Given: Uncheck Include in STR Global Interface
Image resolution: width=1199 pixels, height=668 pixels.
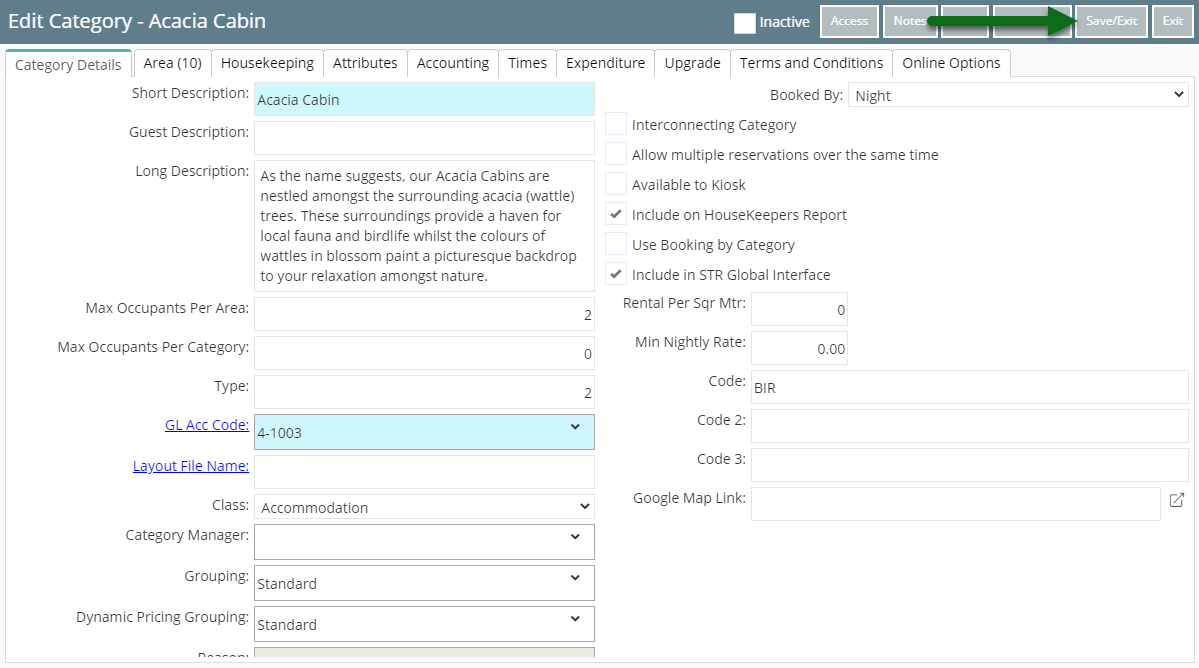Looking at the screenshot, I should 616,274.
